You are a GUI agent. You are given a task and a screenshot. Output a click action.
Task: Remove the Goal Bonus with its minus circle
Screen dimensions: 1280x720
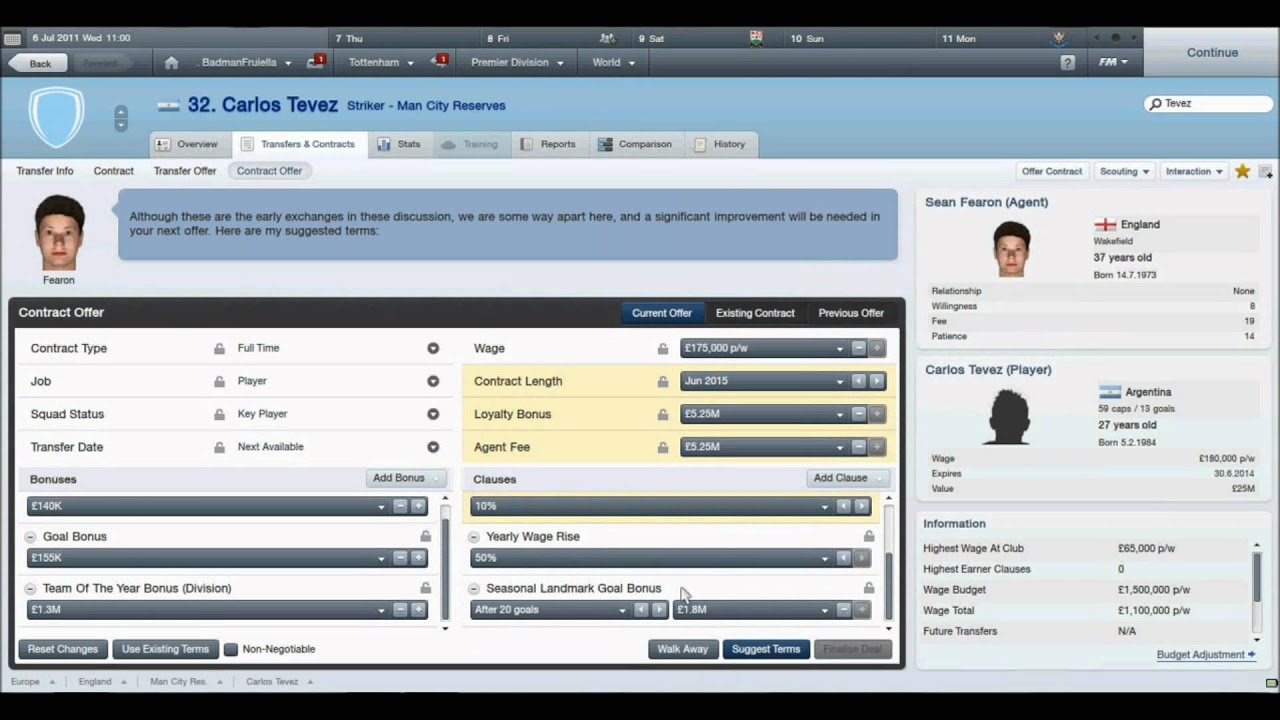click(30, 537)
